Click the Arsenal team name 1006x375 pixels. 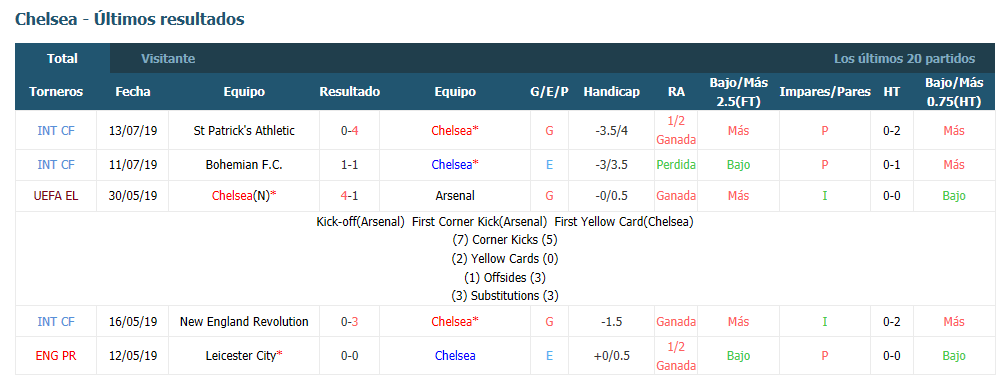(455, 195)
